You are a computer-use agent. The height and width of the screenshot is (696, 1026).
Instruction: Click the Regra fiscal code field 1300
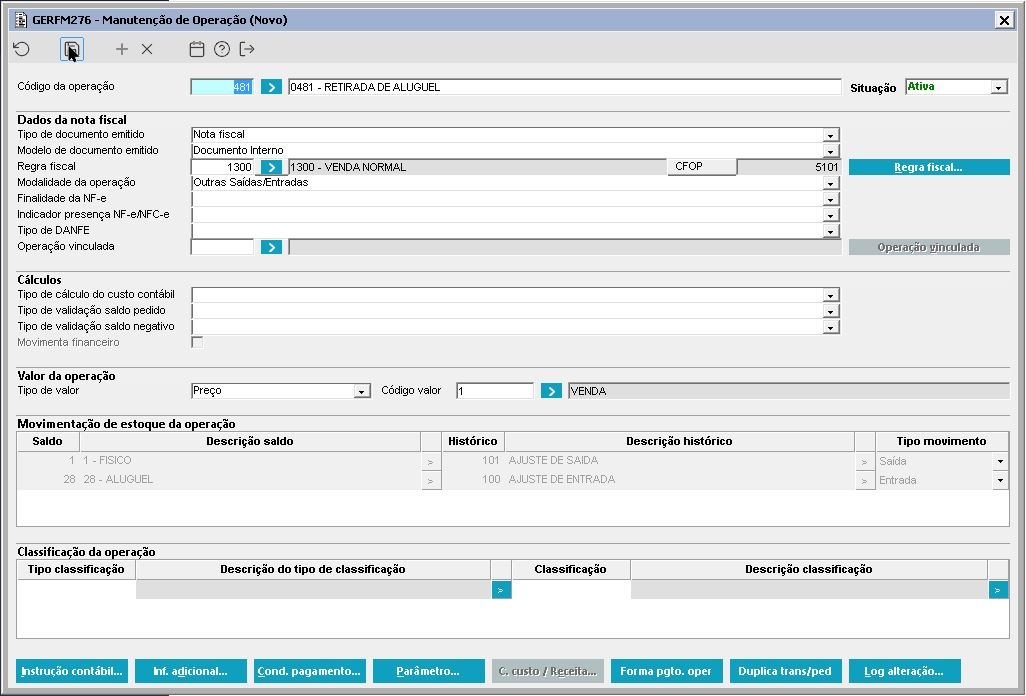coord(222,167)
